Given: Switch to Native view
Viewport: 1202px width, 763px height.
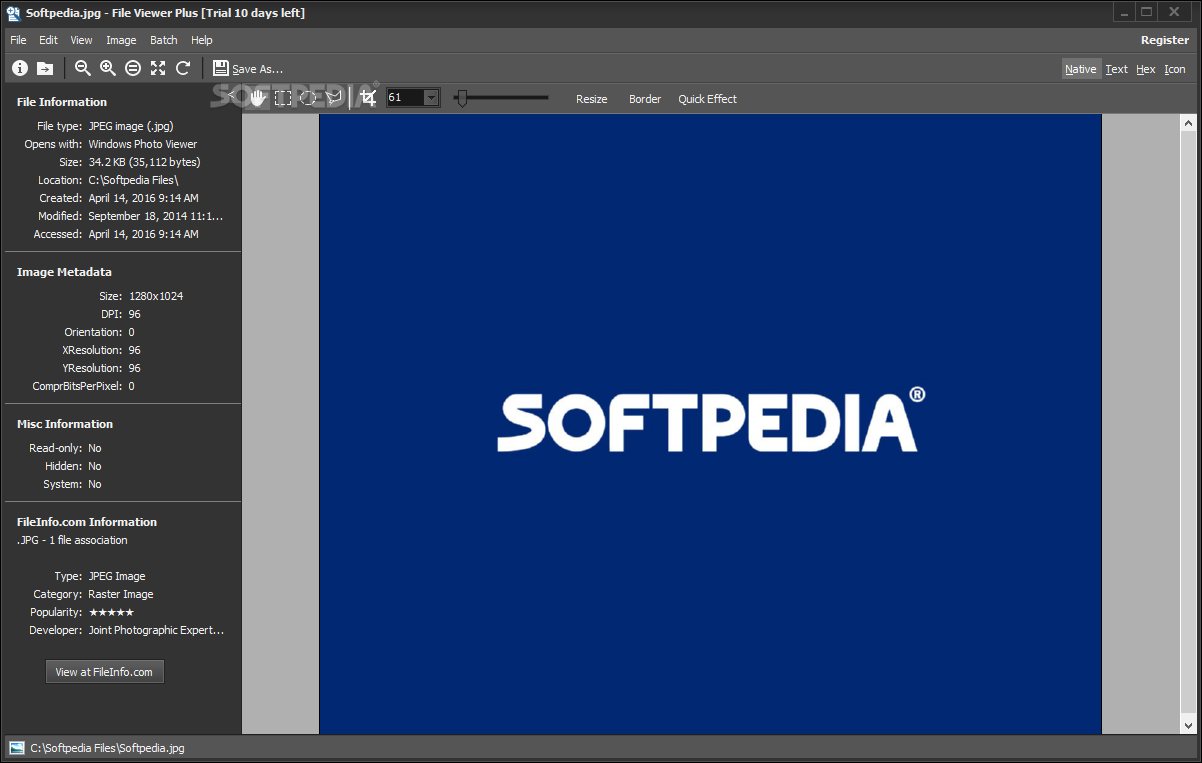Looking at the screenshot, I should click(x=1081, y=69).
